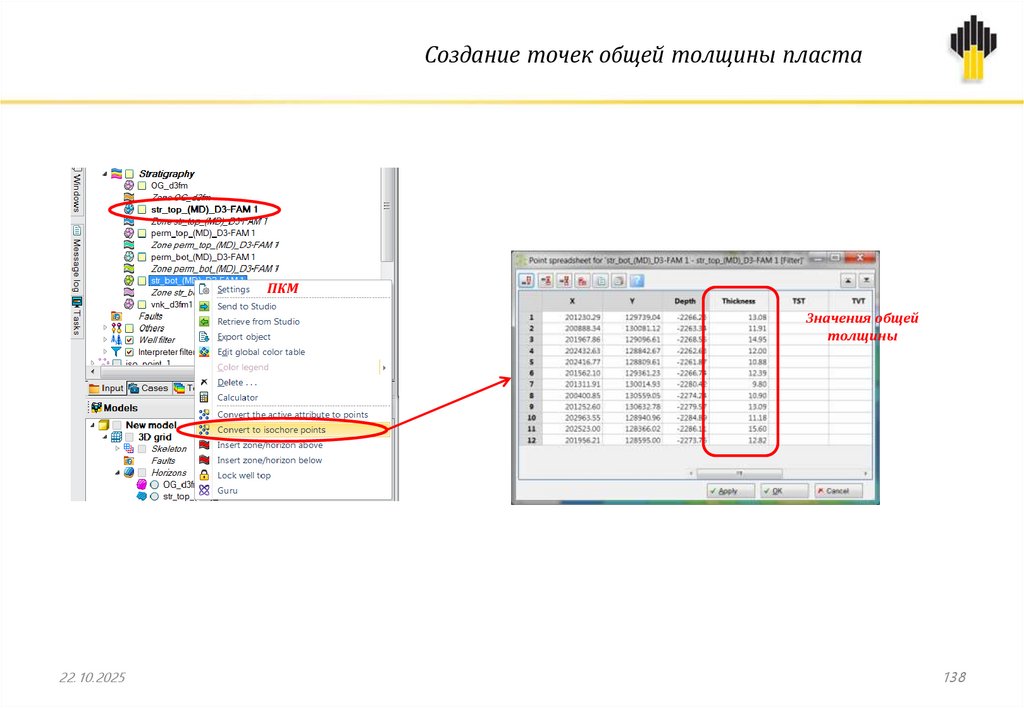This screenshot has height=708, width=1024.
Task: Toggle the Stratigraphy checkbox
Action: click(x=129, y=174)
